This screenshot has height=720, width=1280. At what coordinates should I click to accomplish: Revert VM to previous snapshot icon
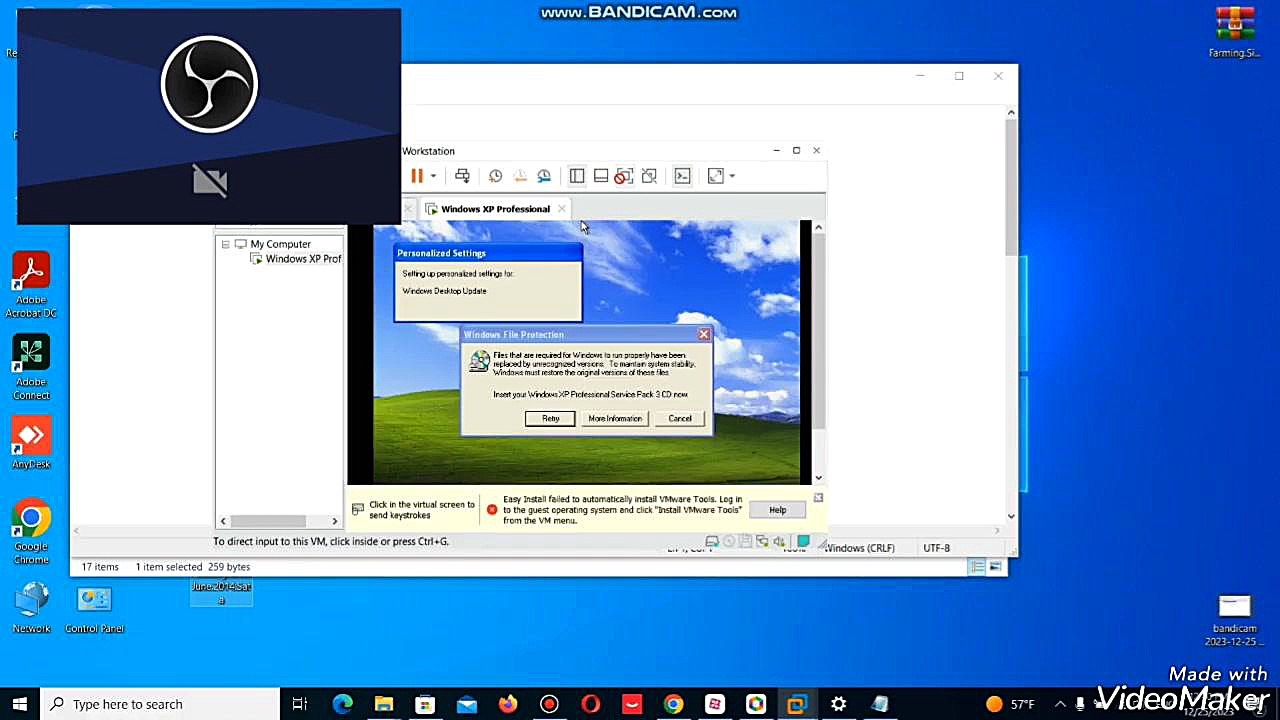coord(520,176)
